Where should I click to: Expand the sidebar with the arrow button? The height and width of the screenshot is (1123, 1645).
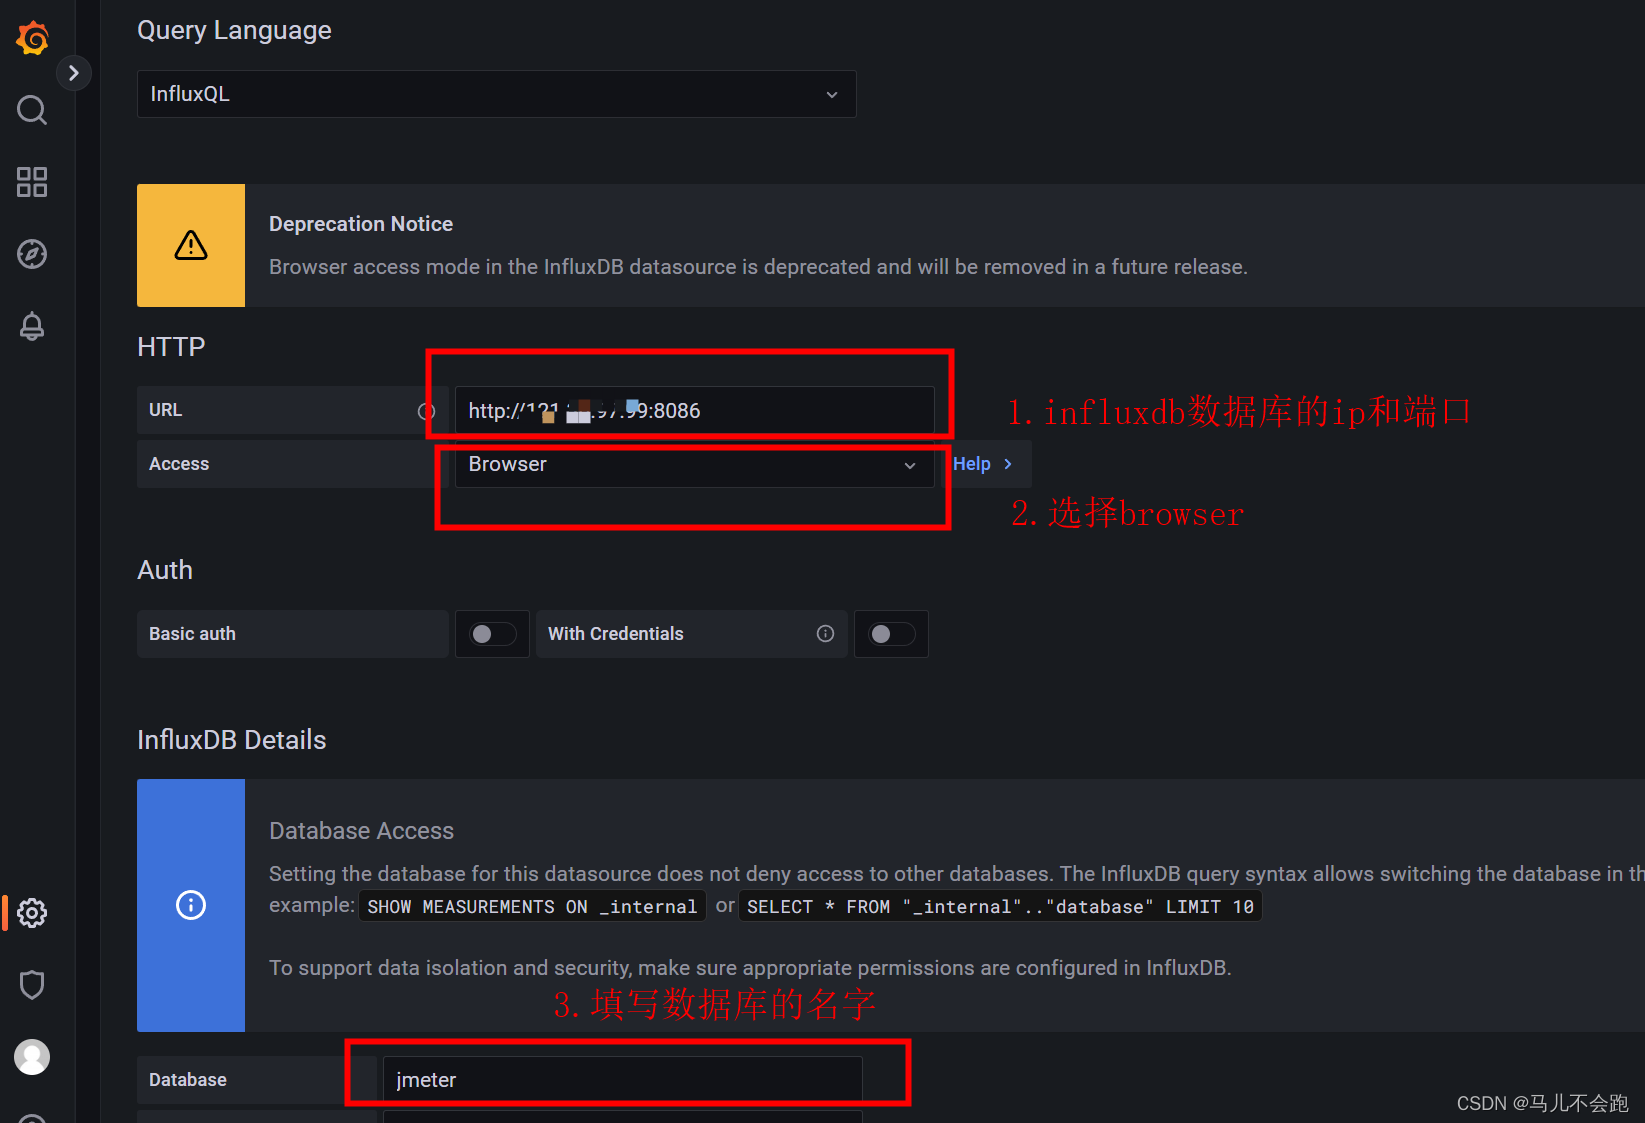[73, 73]
